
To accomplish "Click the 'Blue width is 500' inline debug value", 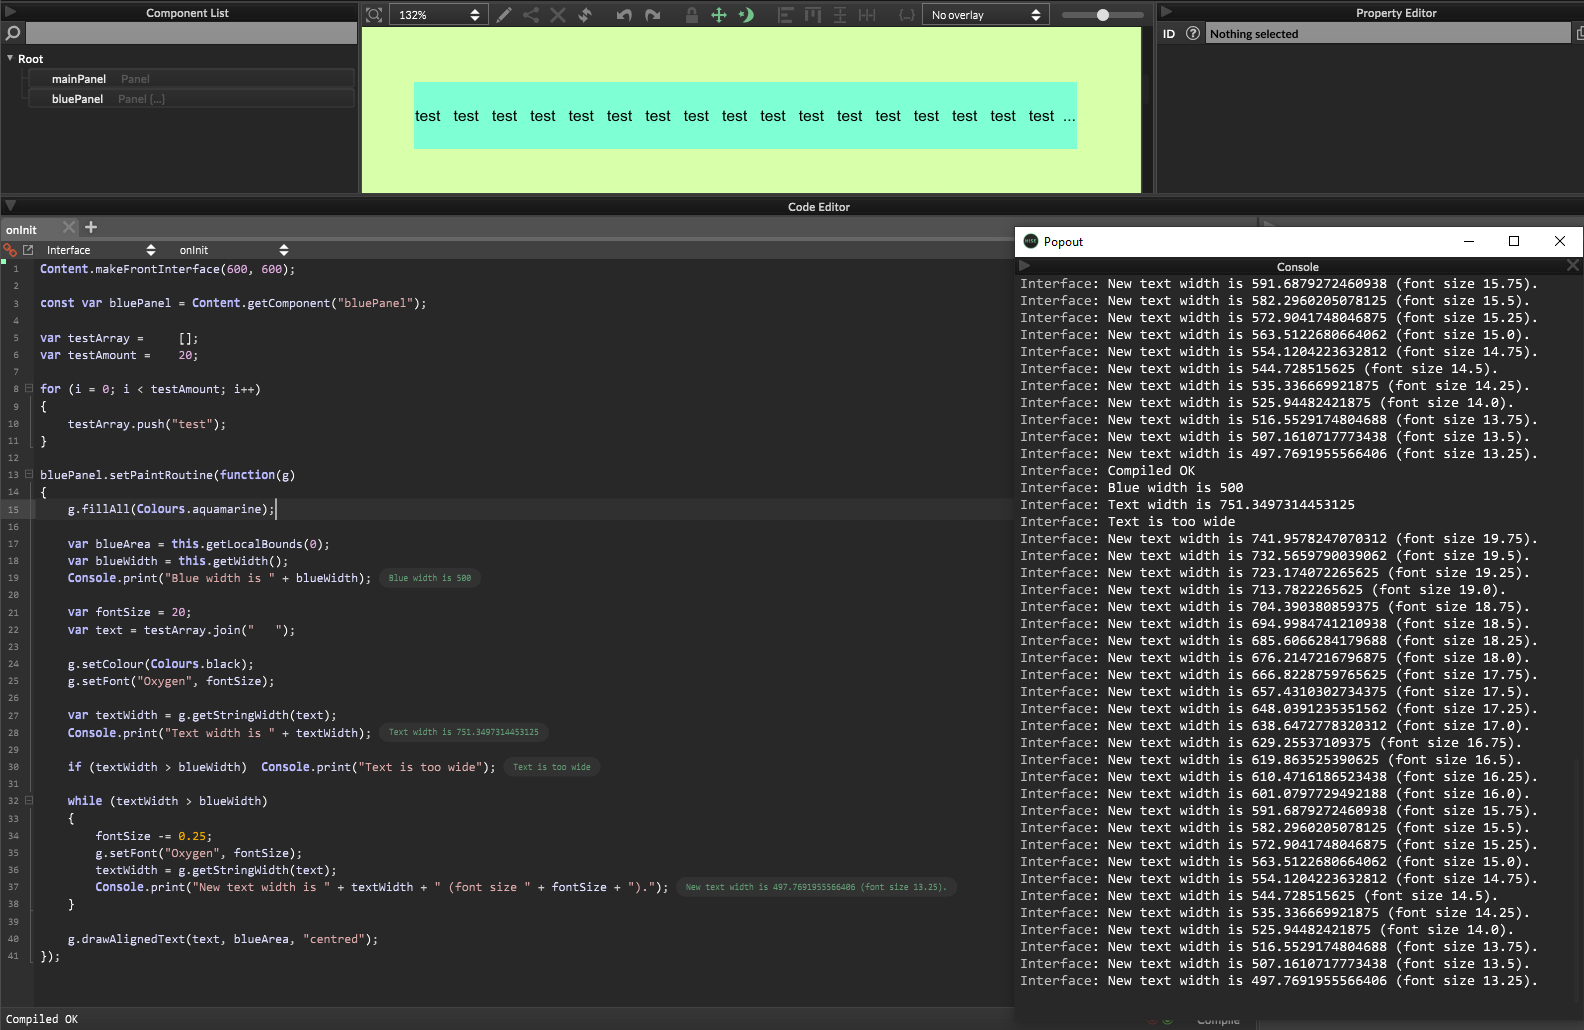I will [x=430, y=578].
